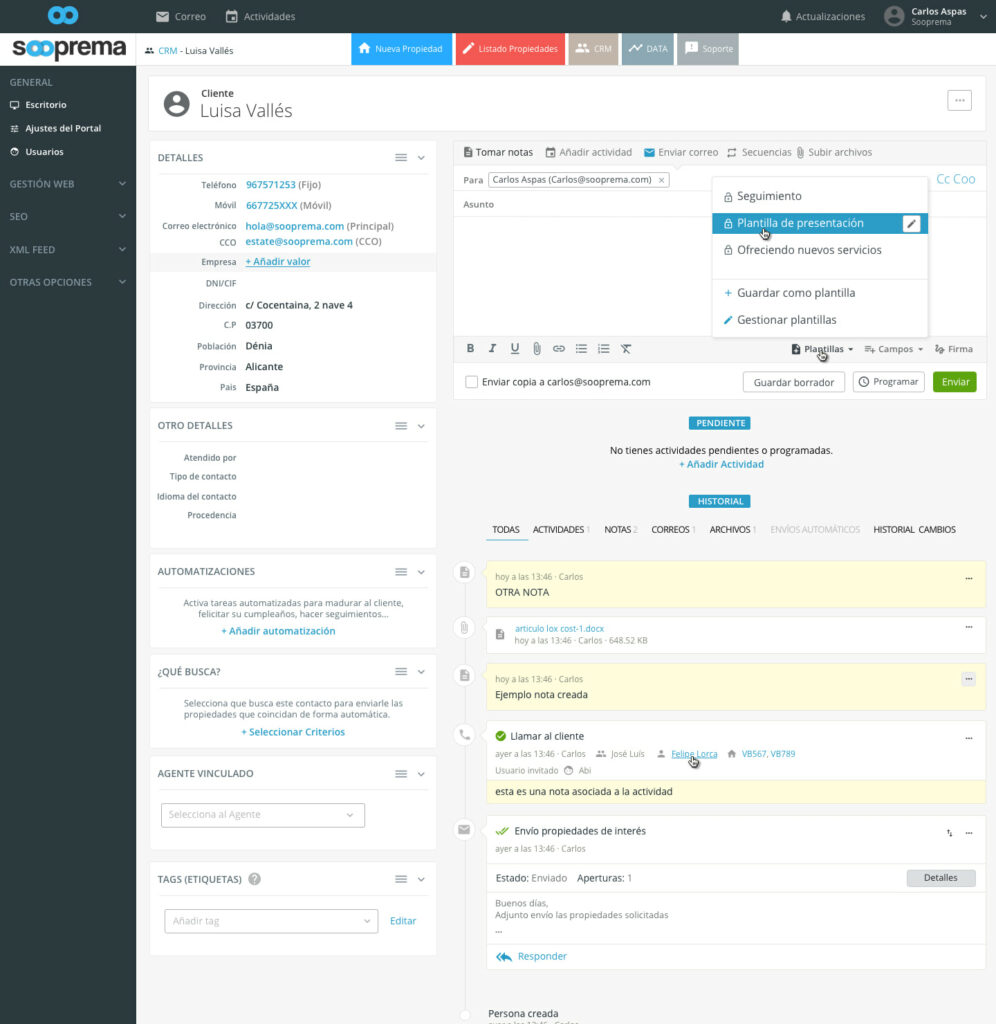
Task: Open options menu for OTRA NOTA
Action: [x=969, y=578]
